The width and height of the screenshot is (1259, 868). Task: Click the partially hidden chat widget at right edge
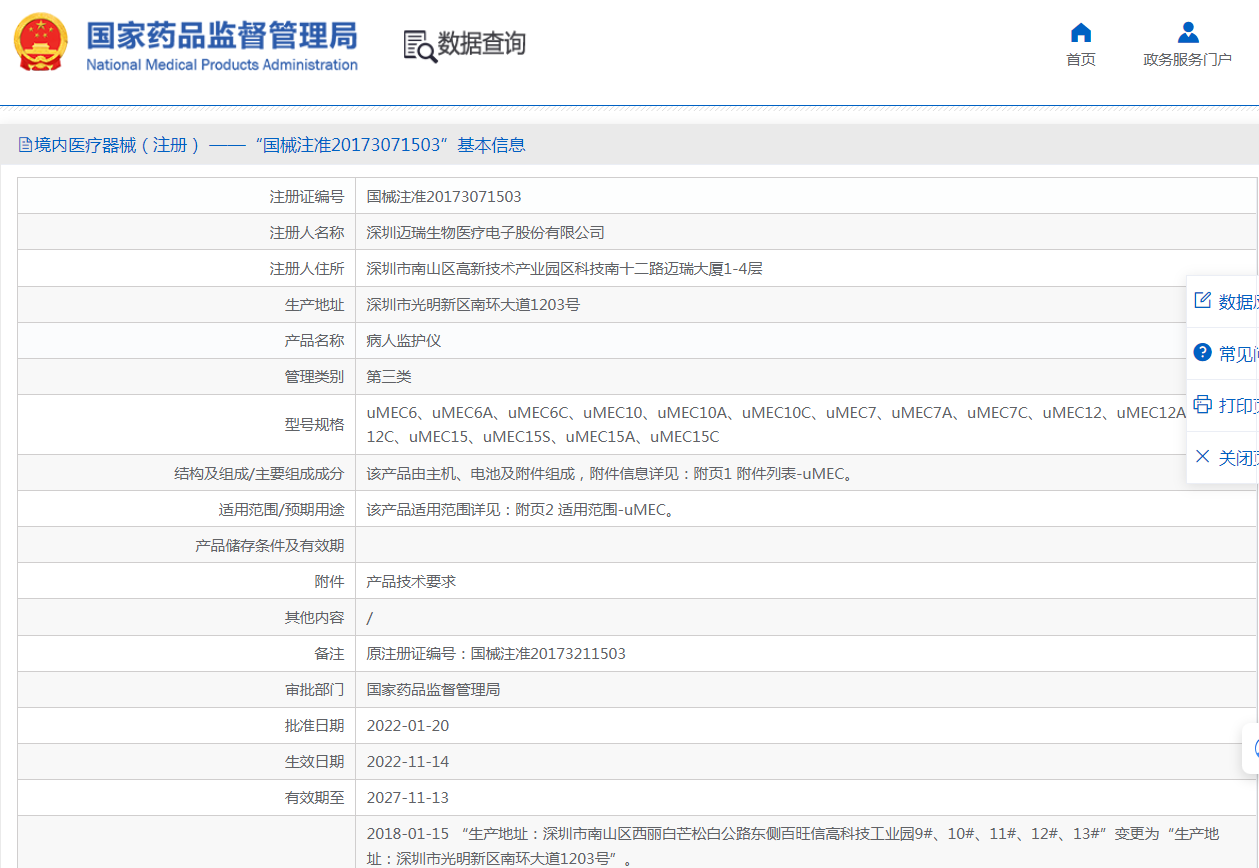[1251, 748]
